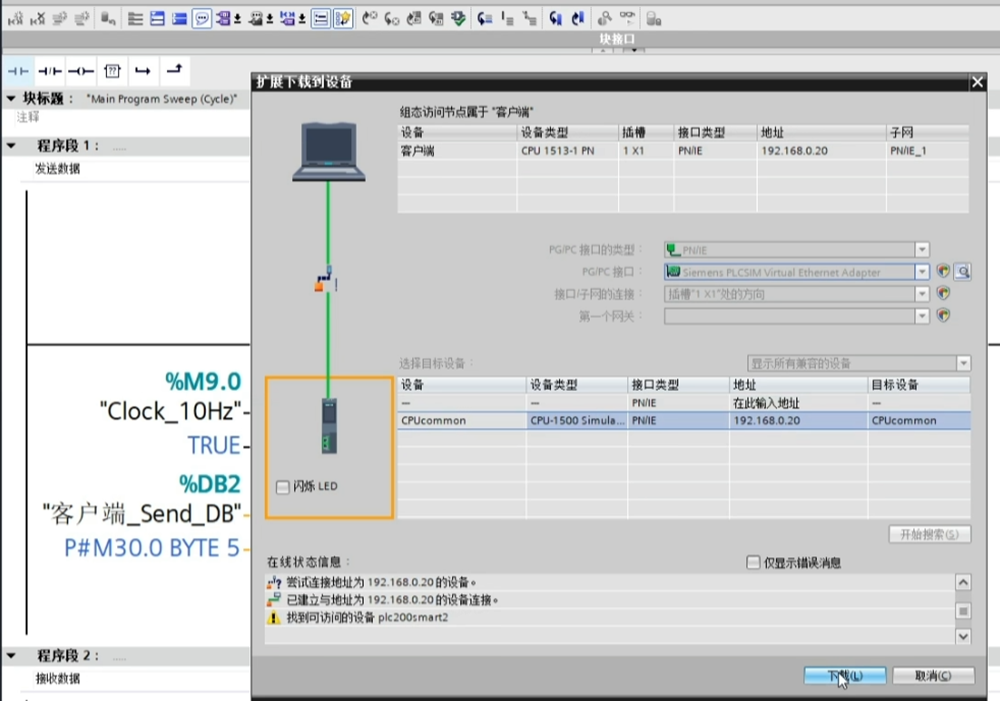This screenshot has width=1000, height=701.
Task: Enable the 闪烁 LED checkbox
Action: click(282, 487)
